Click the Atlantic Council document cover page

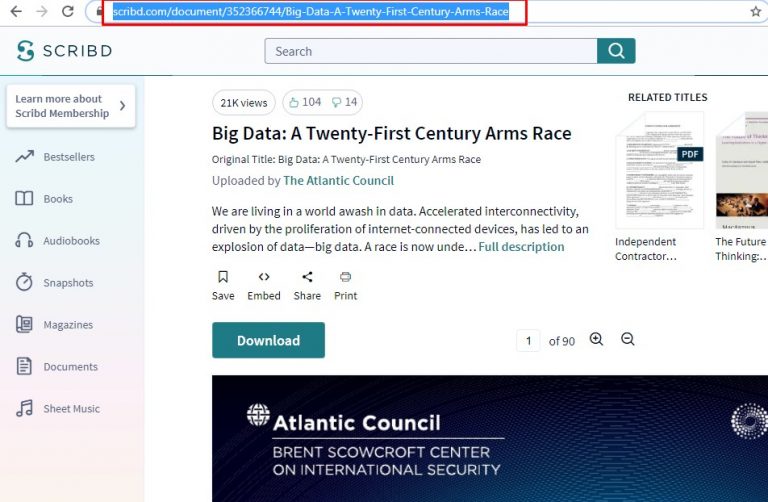coord(490,439)
